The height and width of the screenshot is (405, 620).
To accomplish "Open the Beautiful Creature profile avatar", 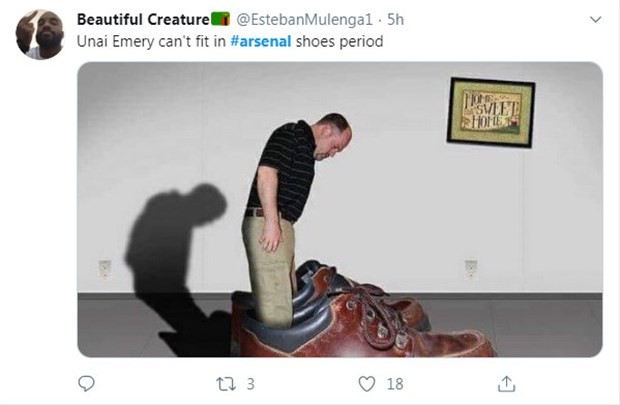I will (x=40, y=35).
